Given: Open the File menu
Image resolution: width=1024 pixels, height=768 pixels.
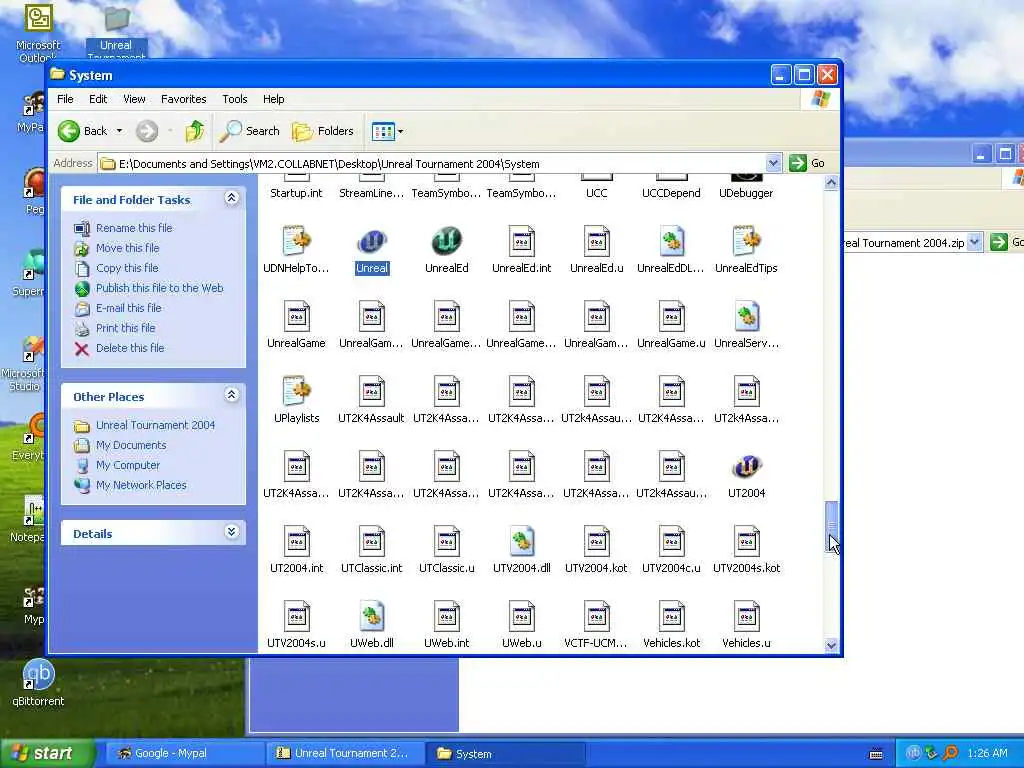Looking at the screenshot, I should (65, 99).
